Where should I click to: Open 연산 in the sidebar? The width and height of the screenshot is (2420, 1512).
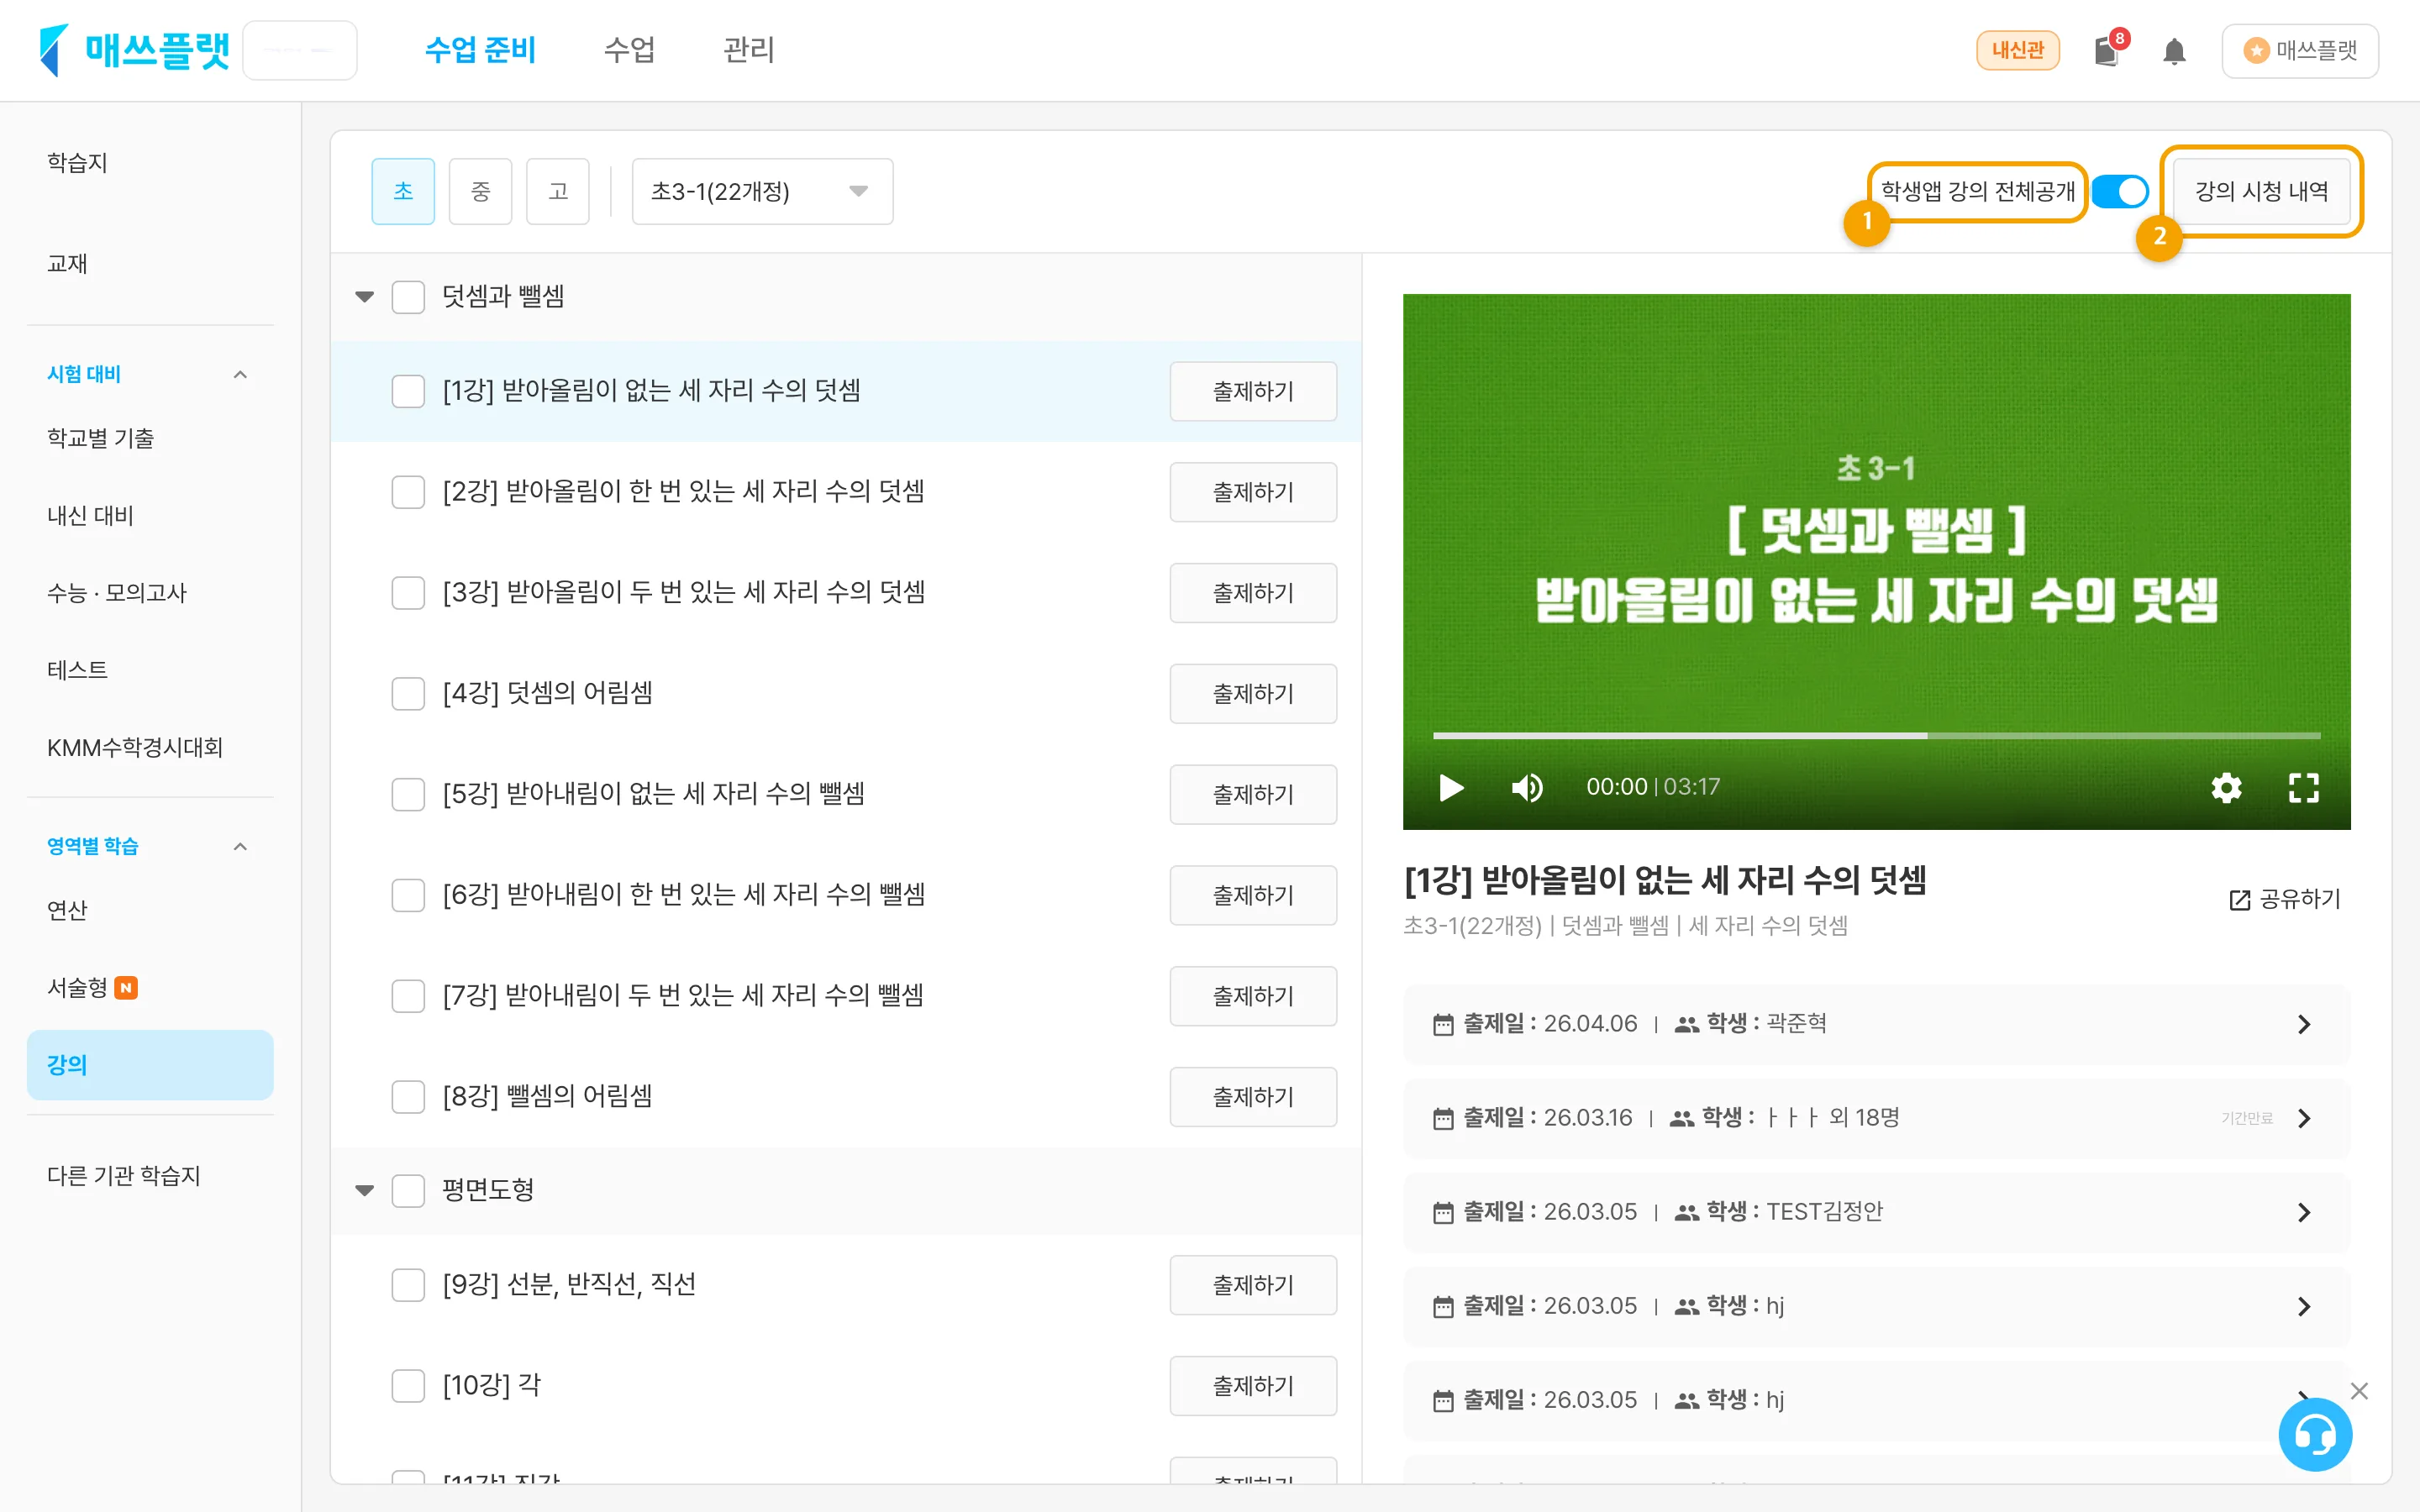[67, 911]
